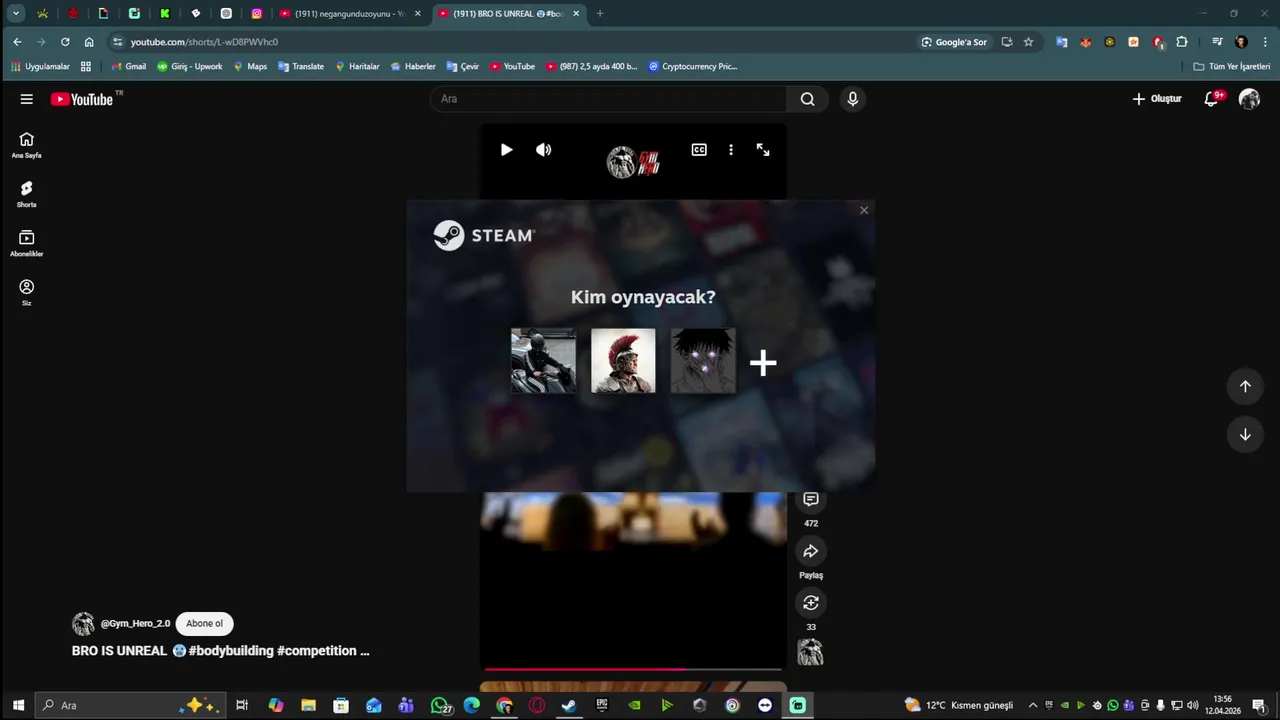Open the comments panel showing 472
Screen dimensions: 1280x720
(x=811, y=499)
